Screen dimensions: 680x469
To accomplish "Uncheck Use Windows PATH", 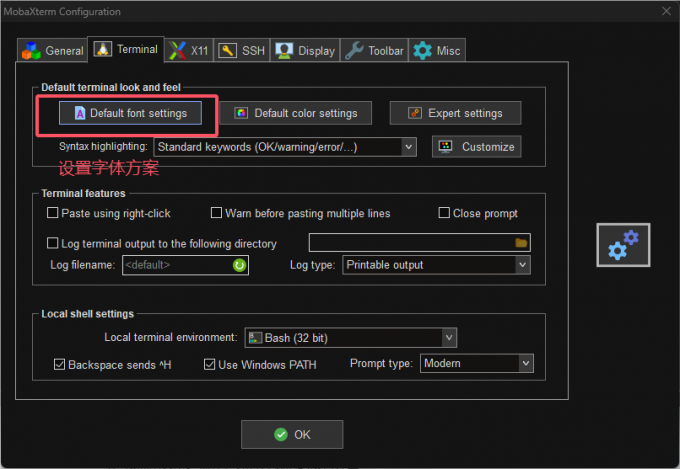I will (209, 364).
